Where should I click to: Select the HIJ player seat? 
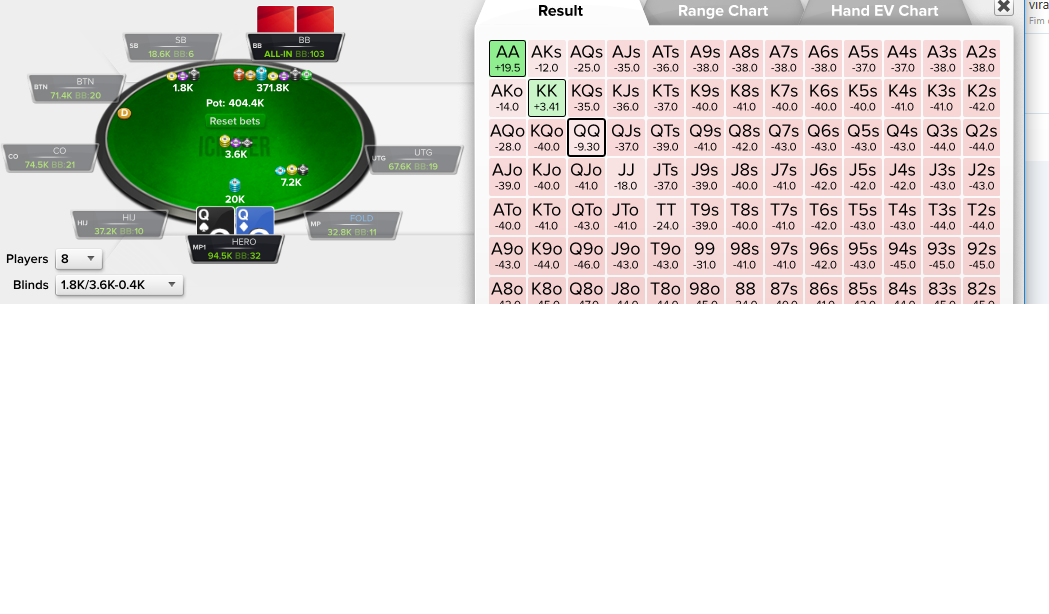(119, 225)
